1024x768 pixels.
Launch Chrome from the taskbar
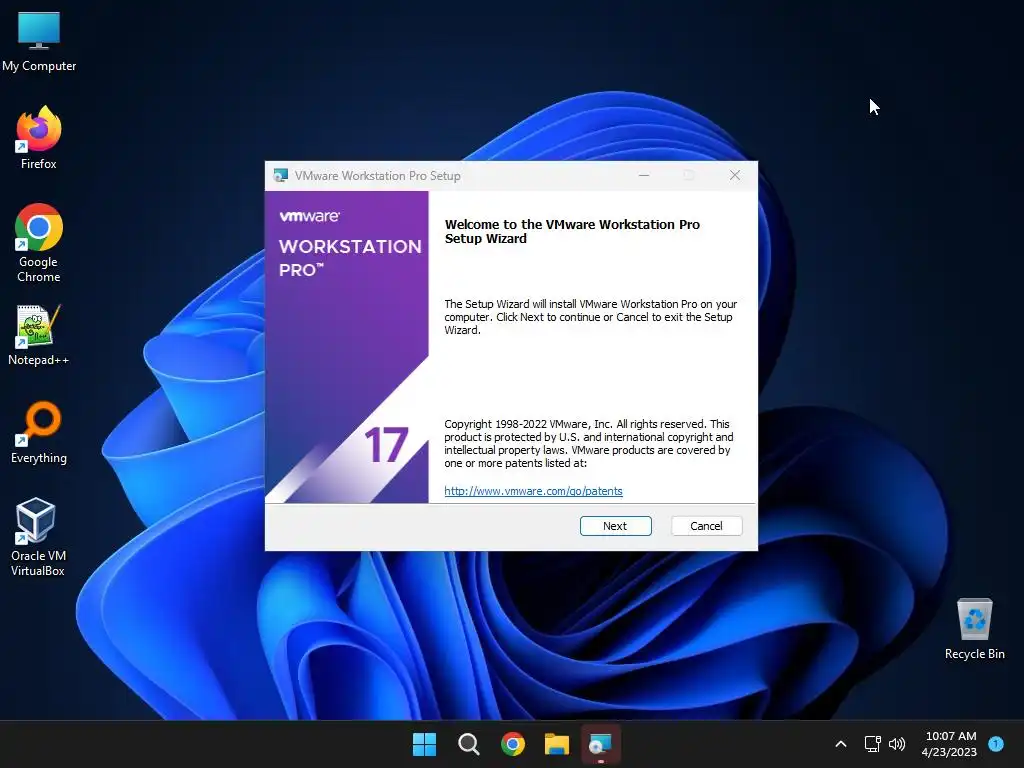point(513,744)
